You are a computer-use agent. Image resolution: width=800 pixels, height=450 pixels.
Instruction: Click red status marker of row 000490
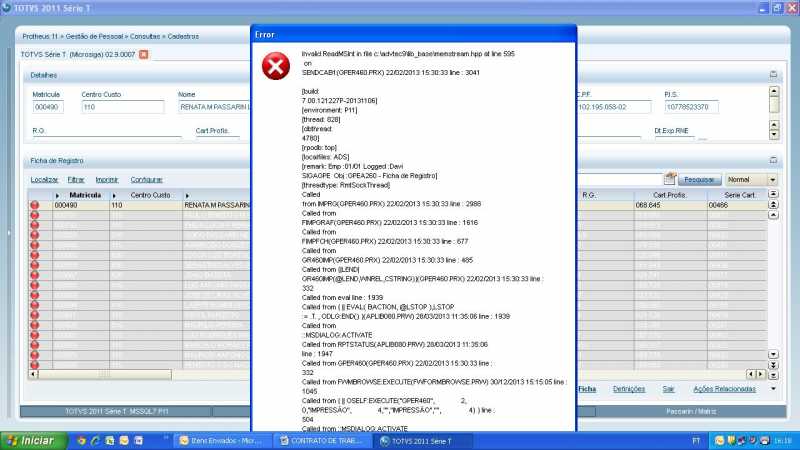[35, 205]
